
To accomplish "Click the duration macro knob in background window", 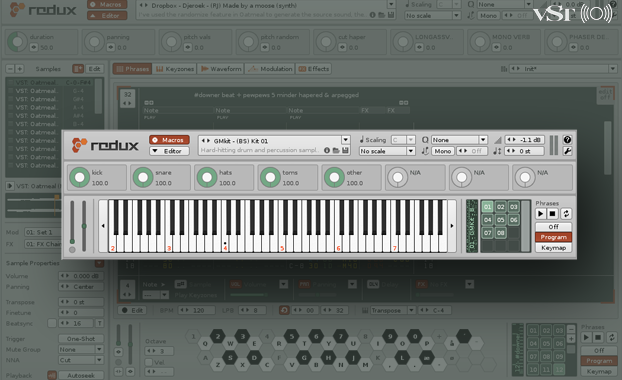I will click(x=17, y=42).
